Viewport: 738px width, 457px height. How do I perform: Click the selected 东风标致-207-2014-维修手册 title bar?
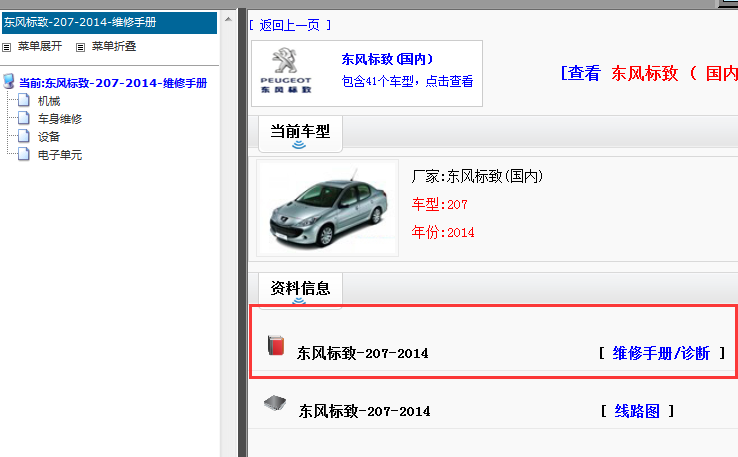[x=109, y=23]
